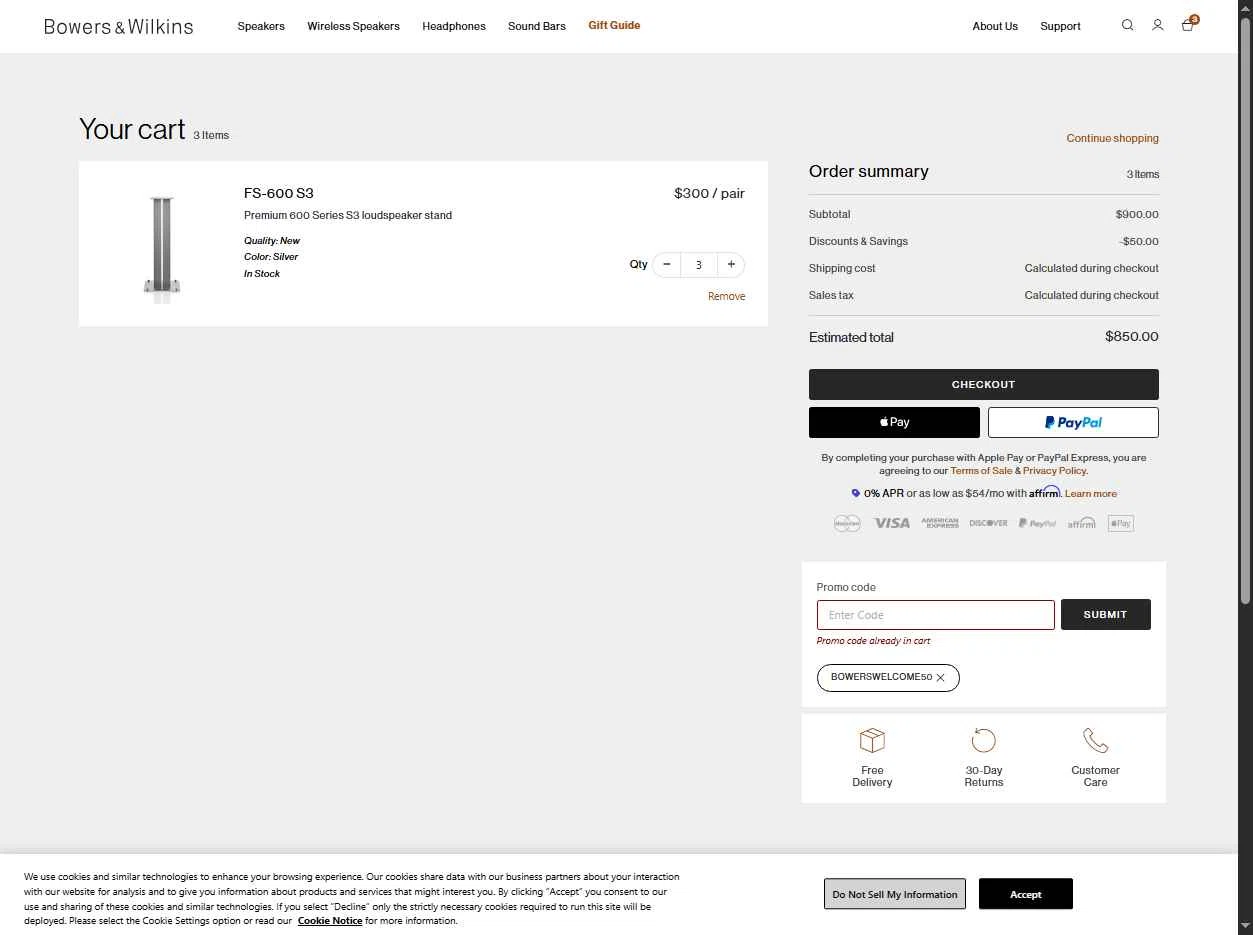This screenshot has width=1253, height=935.
Task: Click the Customer Care phone icon
Action: point(1095,740)
